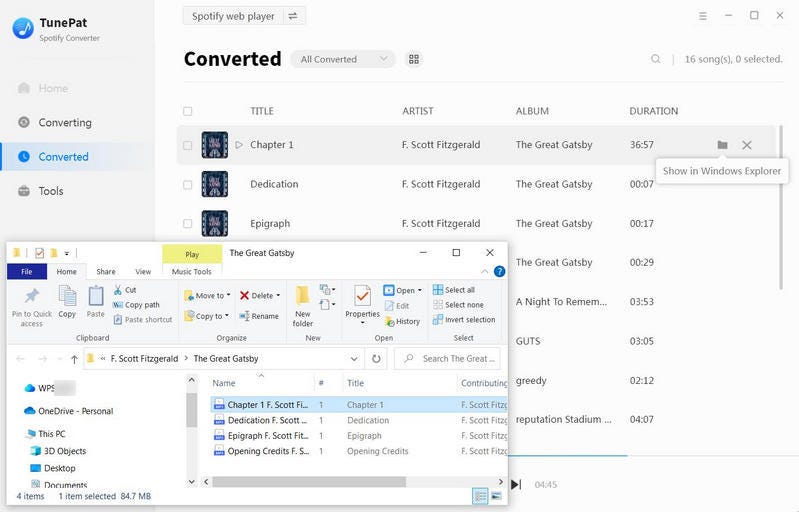Sort Explorer files by Name column
This screenshot has height=512, width=799.
click(224, 383)
